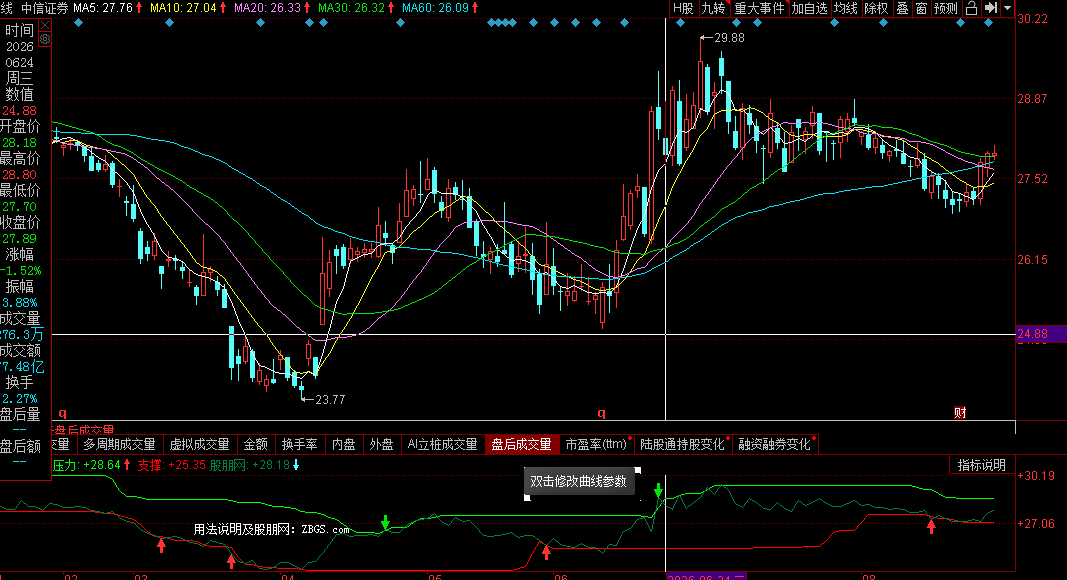This screenshot has height=580, width=1067.
Task: Click the jump-to-end arrow icon
Action: click(x=991, y=8)
